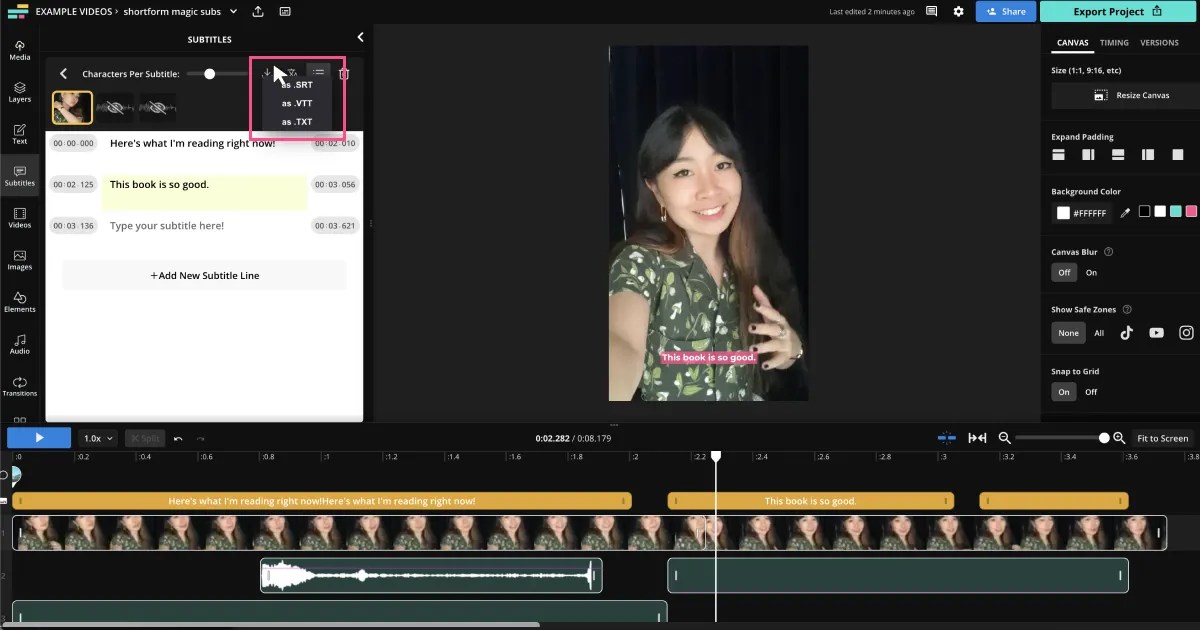Switch to the Timing tab
This screenshot has height=630, width=1200.
click(x=1114, y=43)
